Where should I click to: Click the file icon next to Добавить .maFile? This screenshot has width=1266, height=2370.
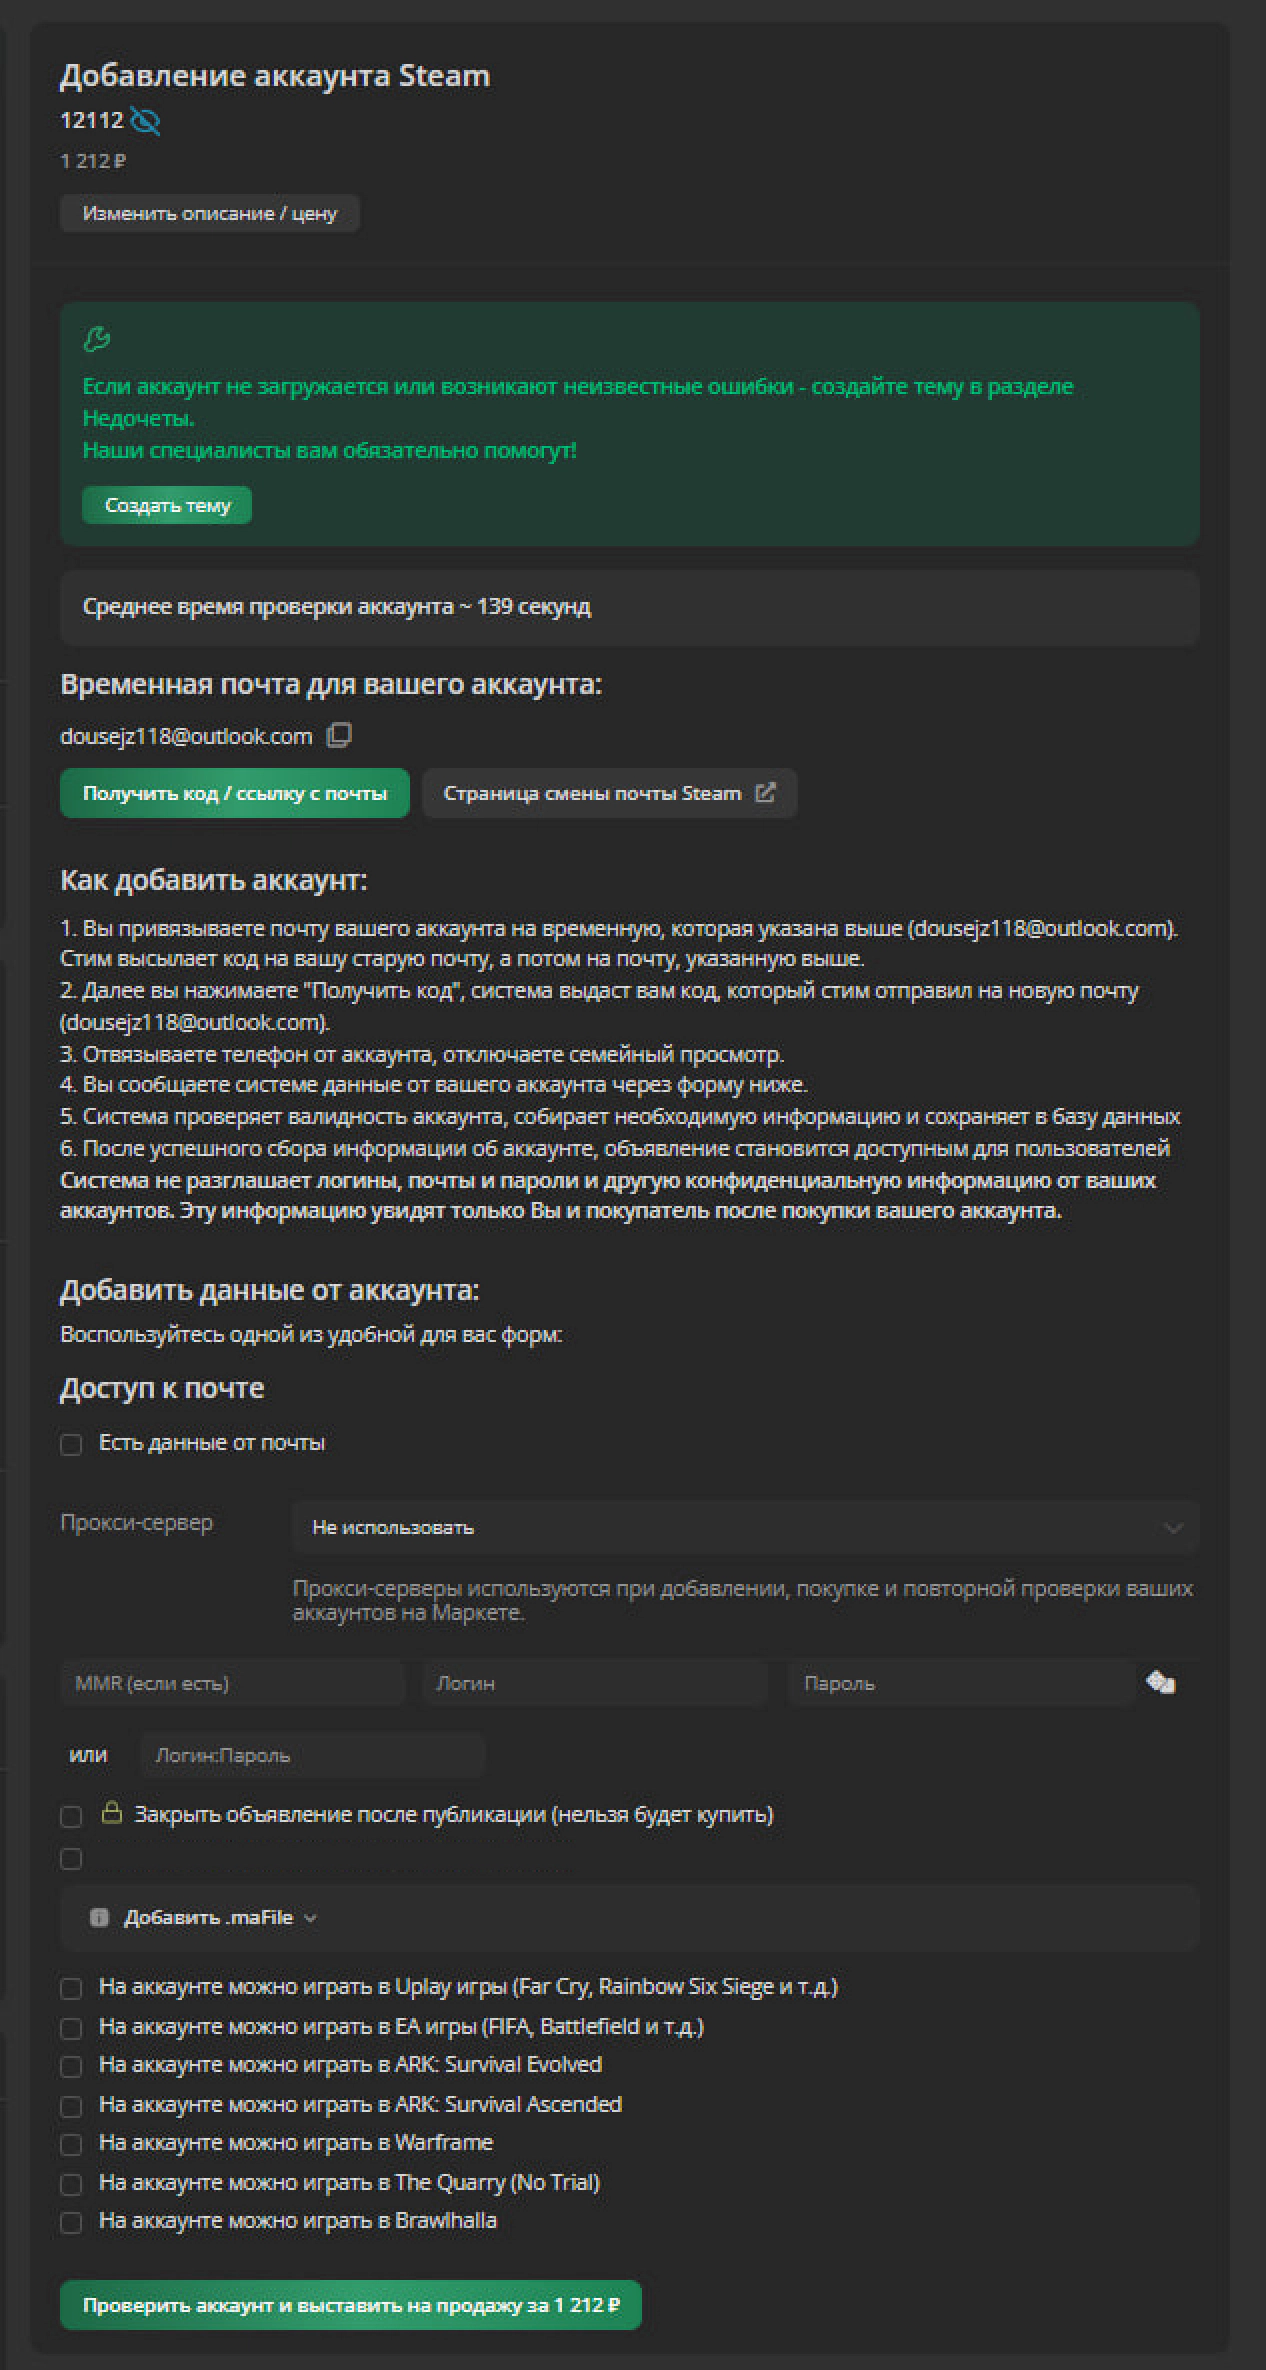99,1917
